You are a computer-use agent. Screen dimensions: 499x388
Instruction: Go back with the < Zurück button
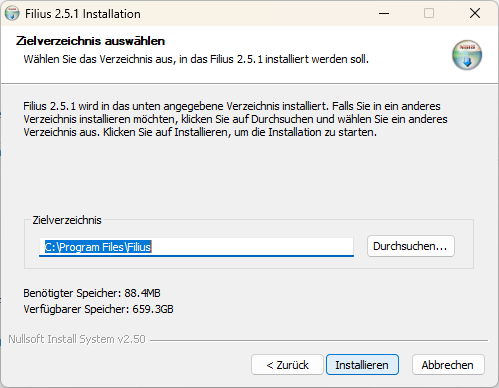[x=287, y=365]
